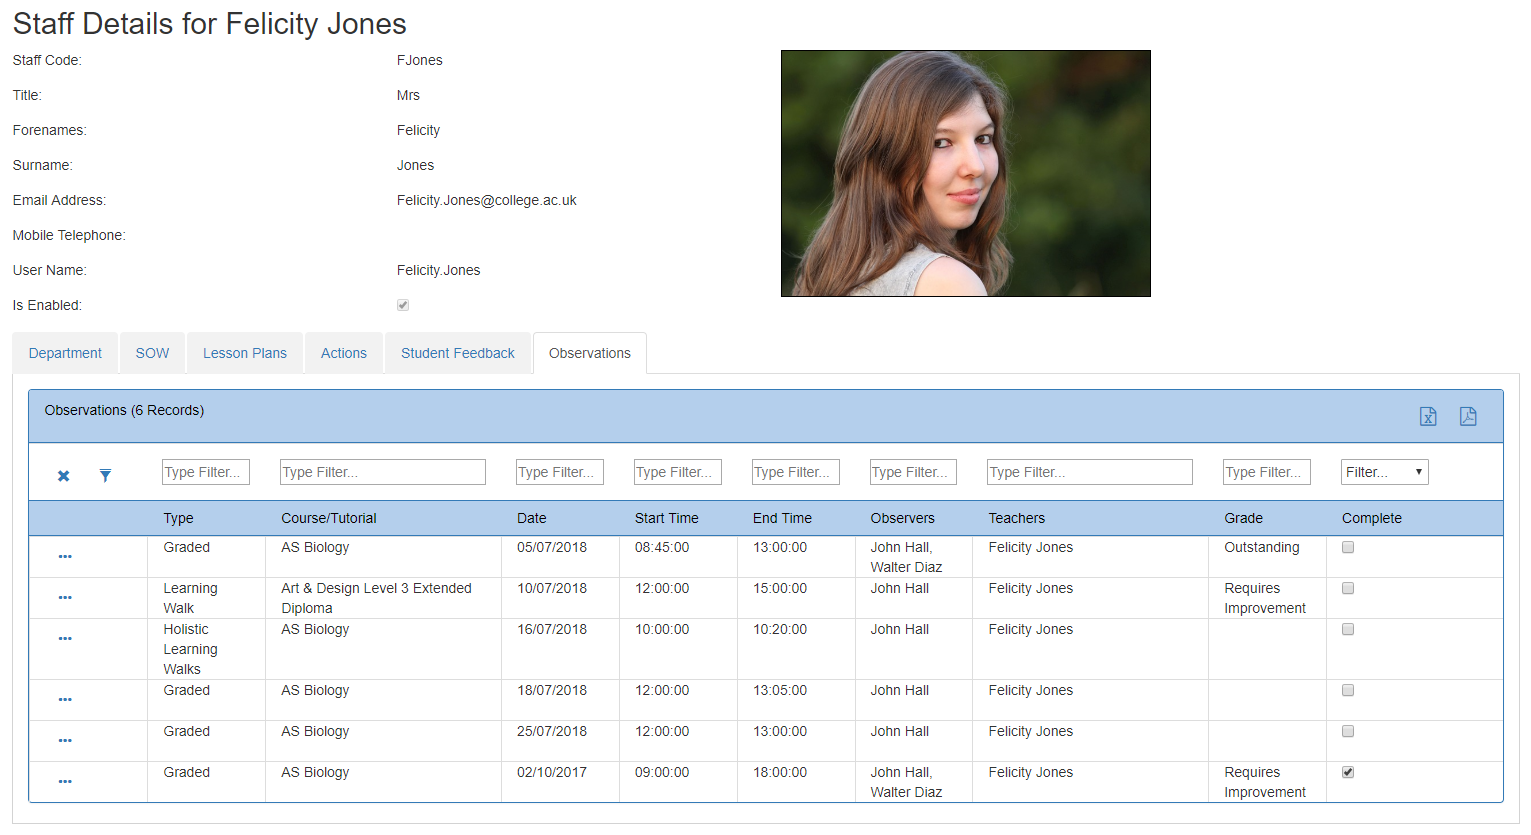
Task: Open row menu for 02/10/2017 observation
Action: (65, 781)
